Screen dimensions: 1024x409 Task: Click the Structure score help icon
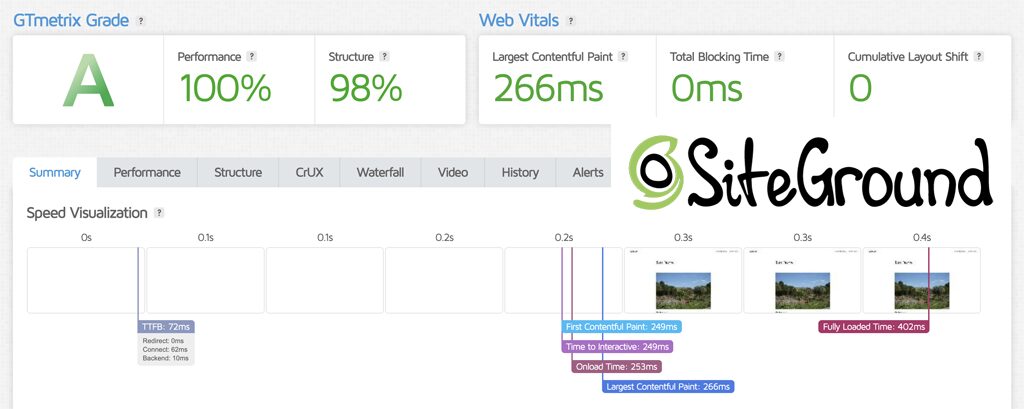click(384, 57)
